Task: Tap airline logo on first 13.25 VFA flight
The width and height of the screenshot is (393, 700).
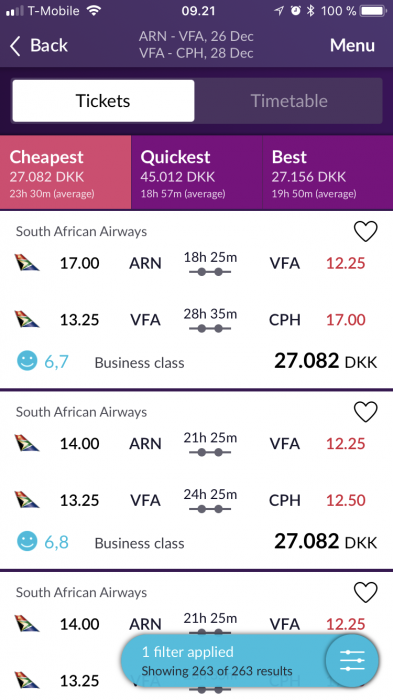Action: click(27, 319)
